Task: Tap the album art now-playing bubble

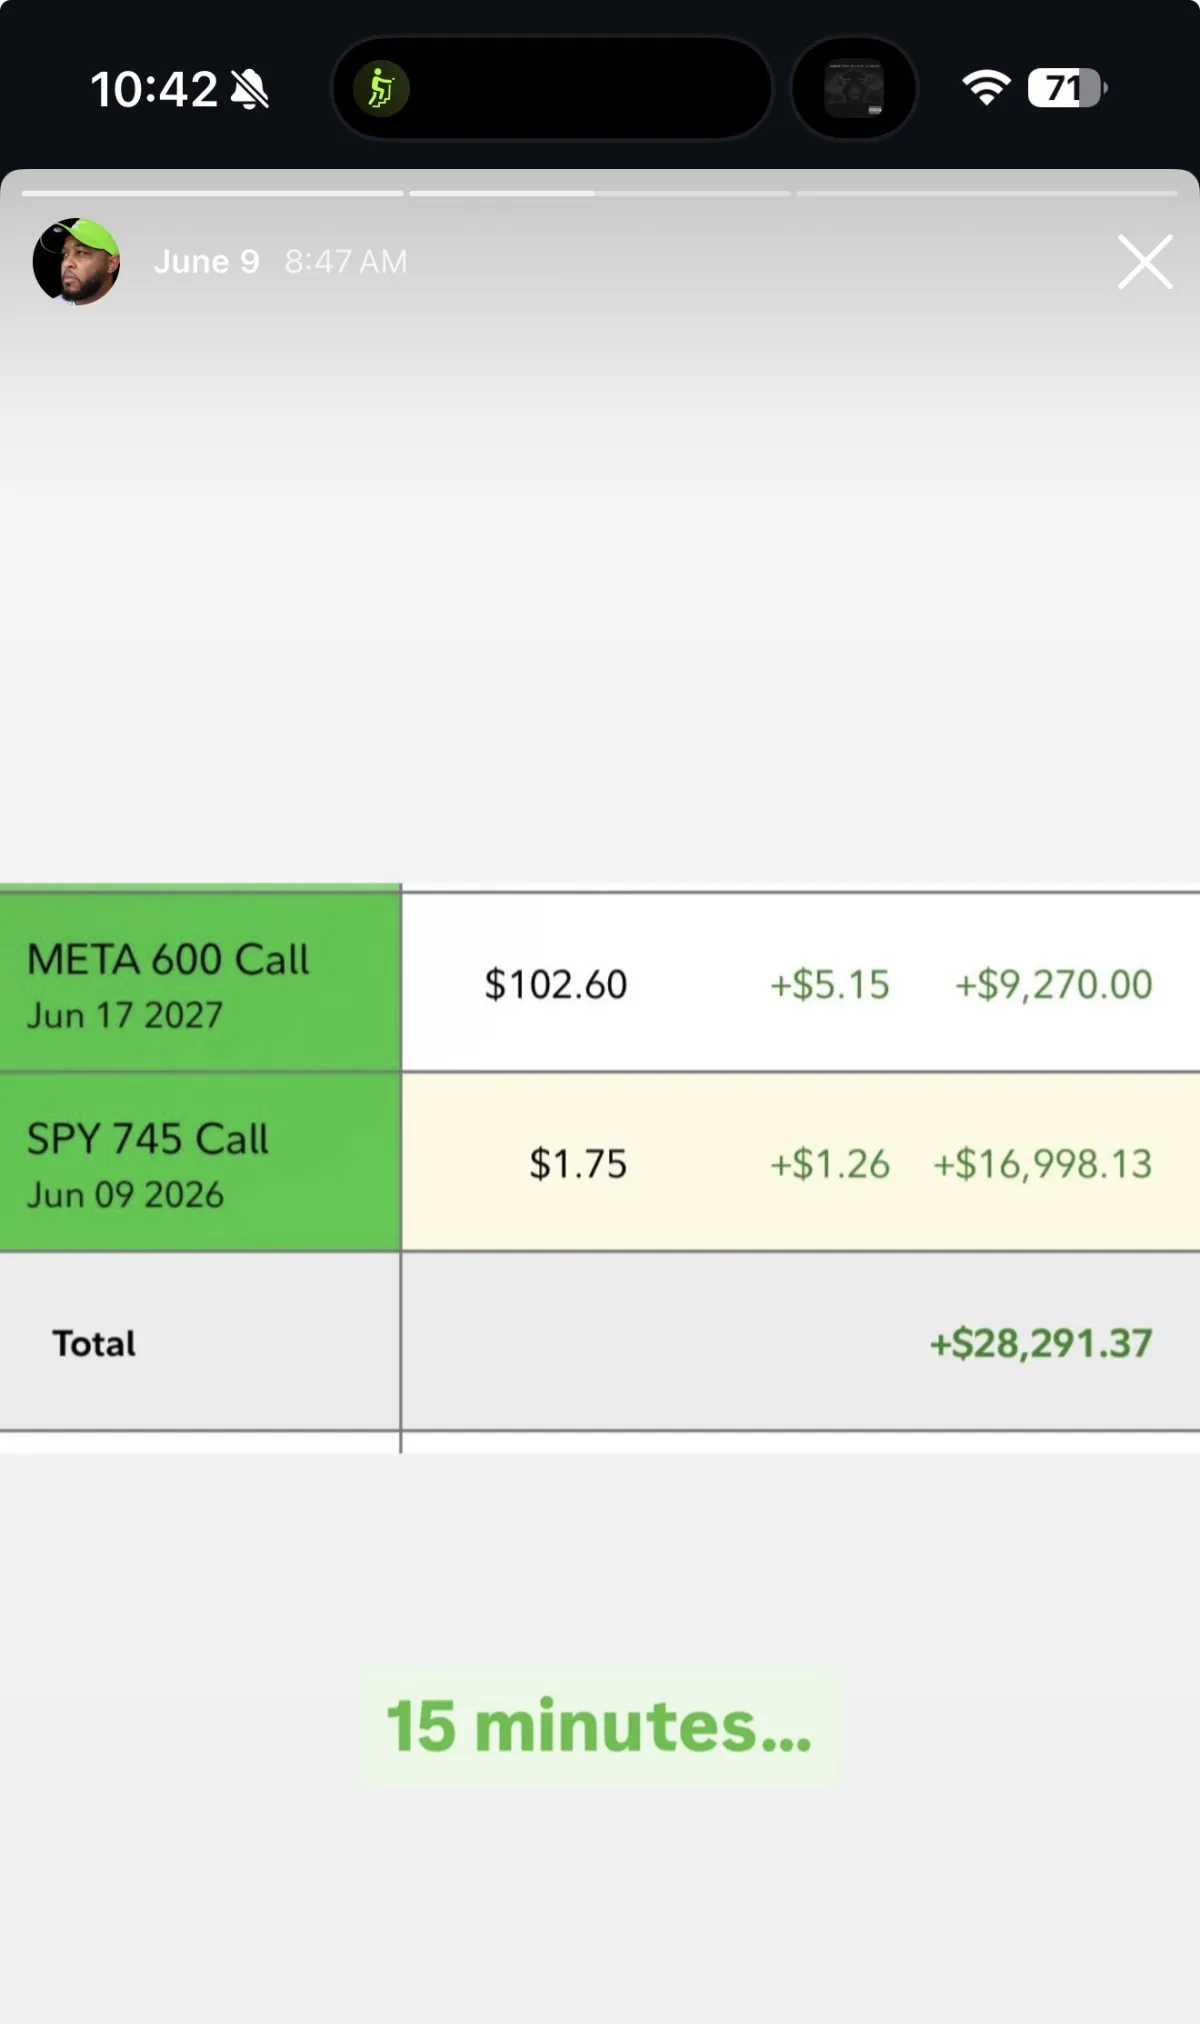Action: point(854,88)
